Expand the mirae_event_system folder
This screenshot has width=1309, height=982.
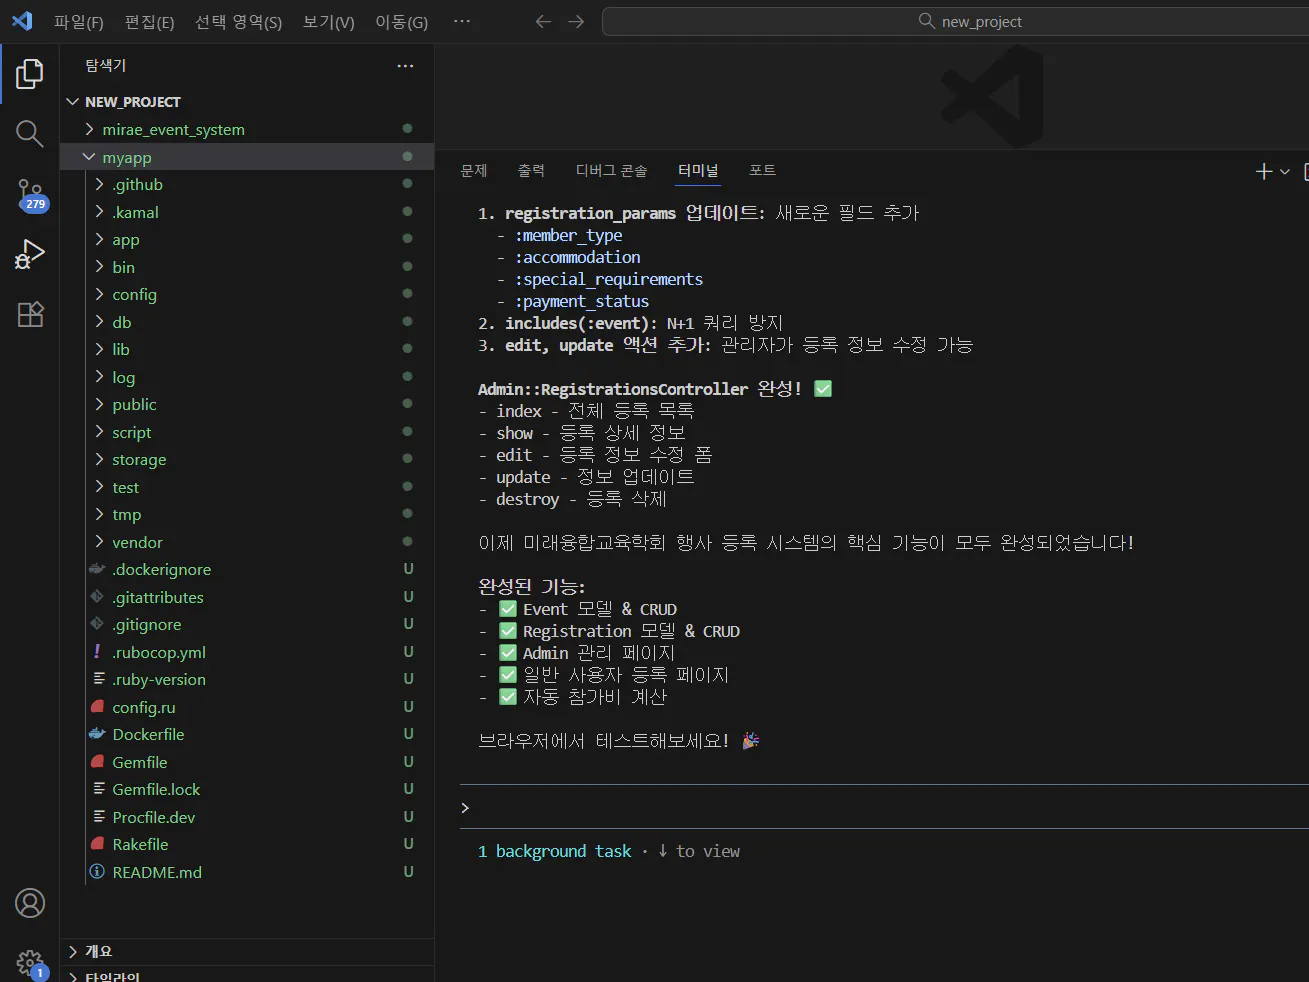point(173,129)
